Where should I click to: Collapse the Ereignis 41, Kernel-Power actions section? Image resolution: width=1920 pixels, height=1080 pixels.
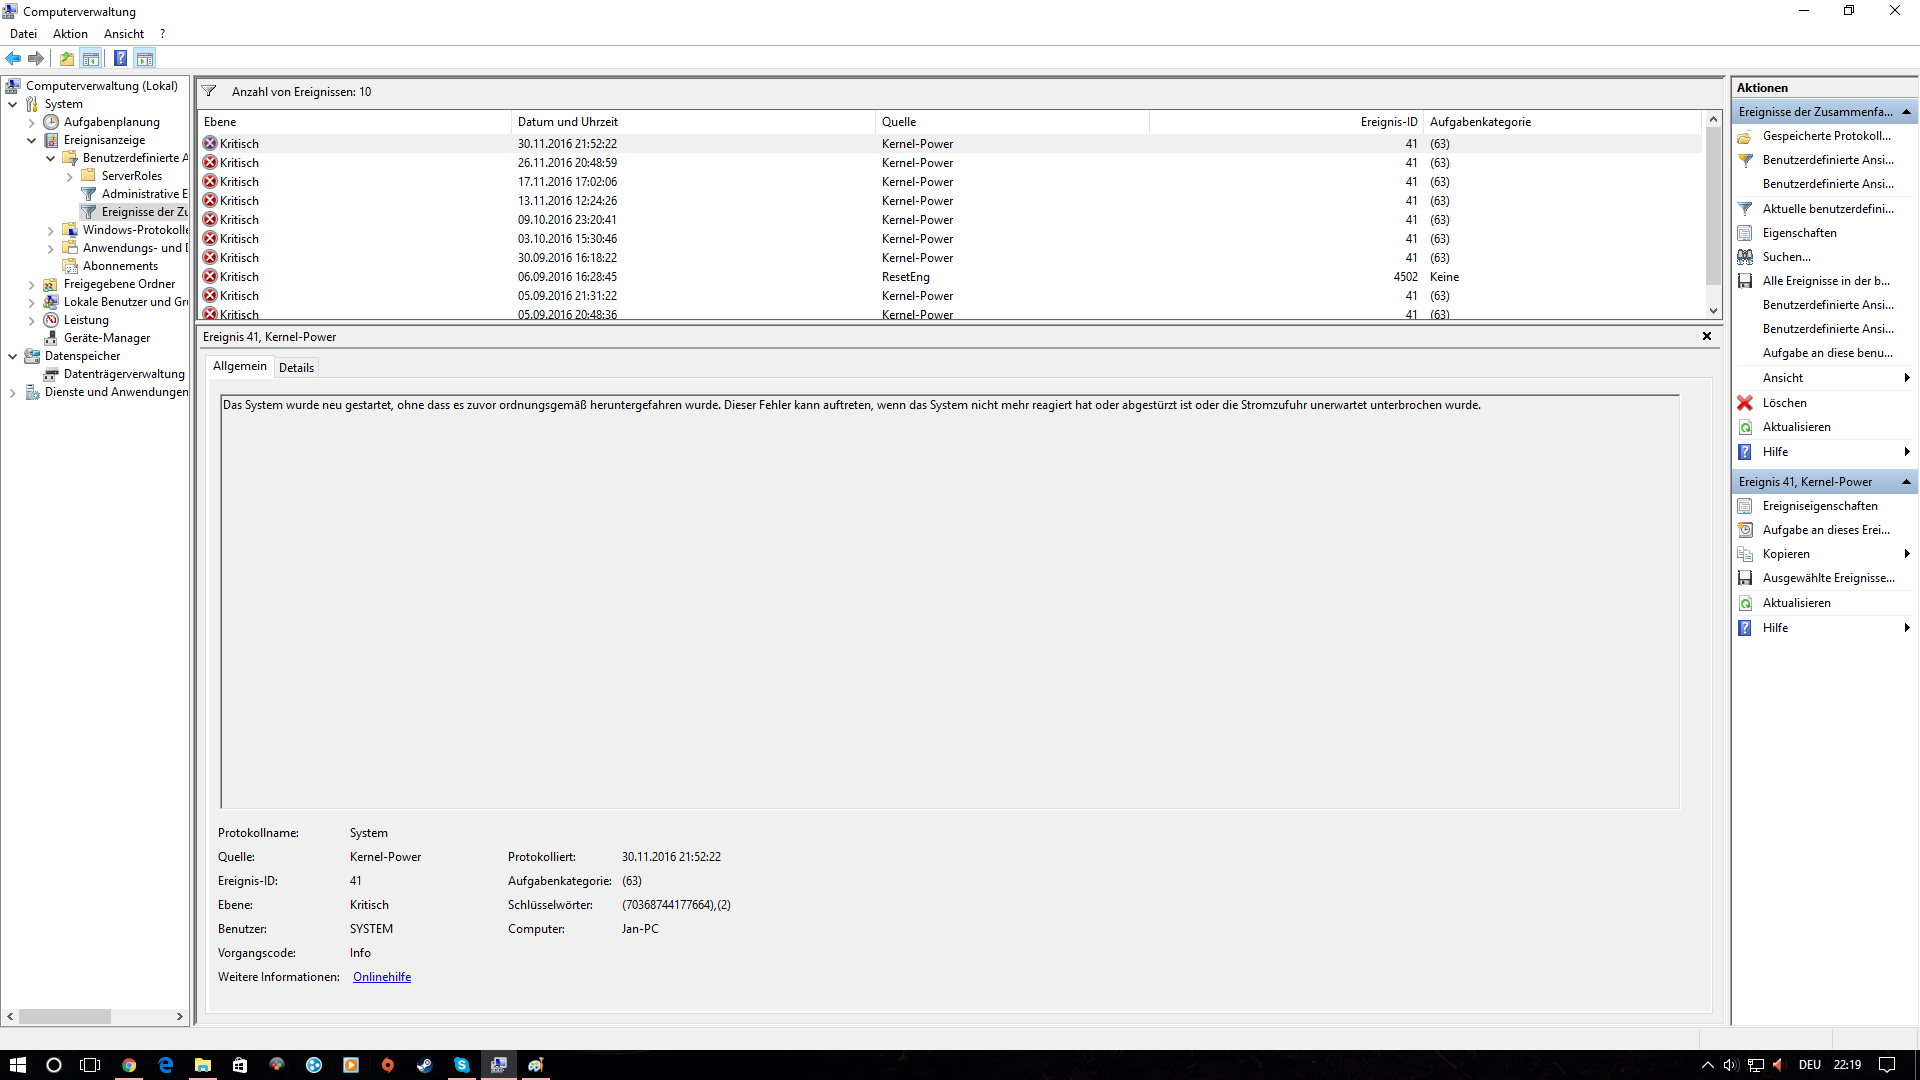click(x=1906, y=482)
